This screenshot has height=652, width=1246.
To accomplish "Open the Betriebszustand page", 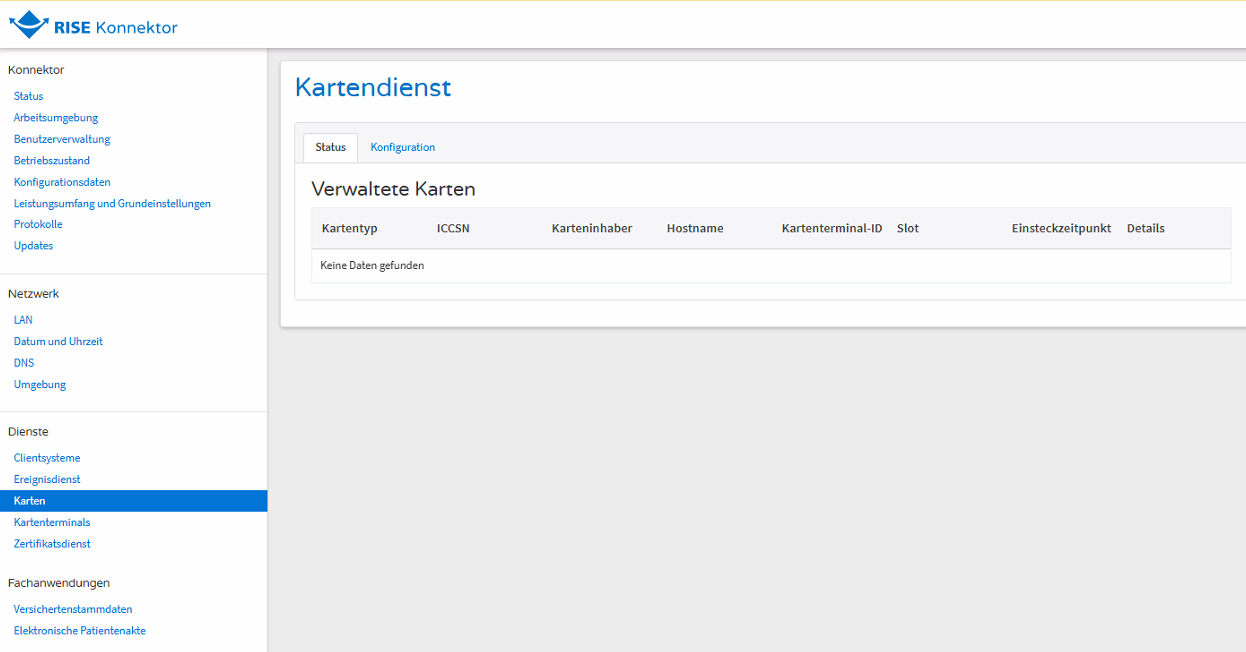I will point(52,160).
